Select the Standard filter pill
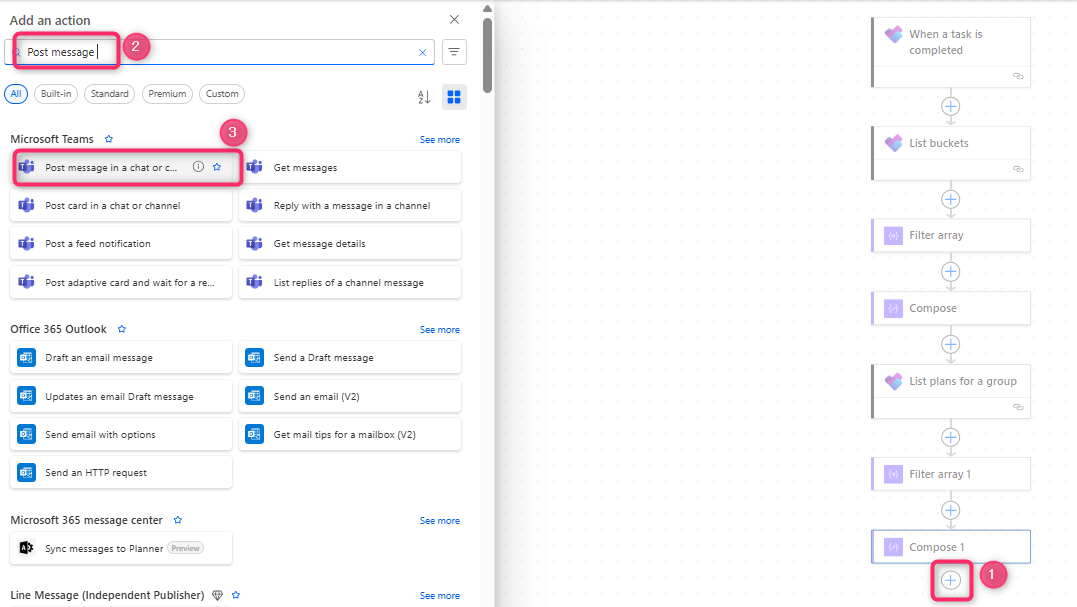1077x607 pixels. point(109,94)
